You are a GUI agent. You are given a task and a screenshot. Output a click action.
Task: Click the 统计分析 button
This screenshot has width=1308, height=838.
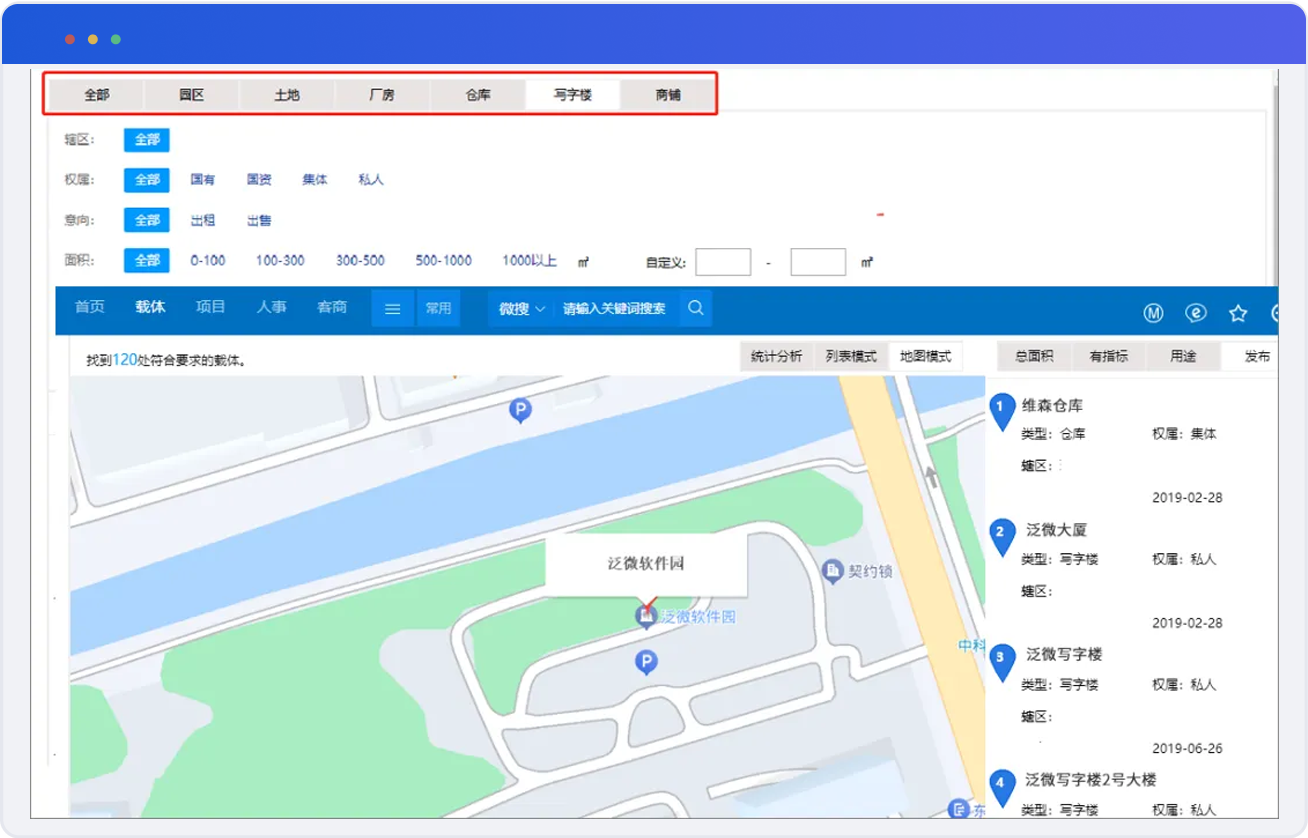coord(776,356)
